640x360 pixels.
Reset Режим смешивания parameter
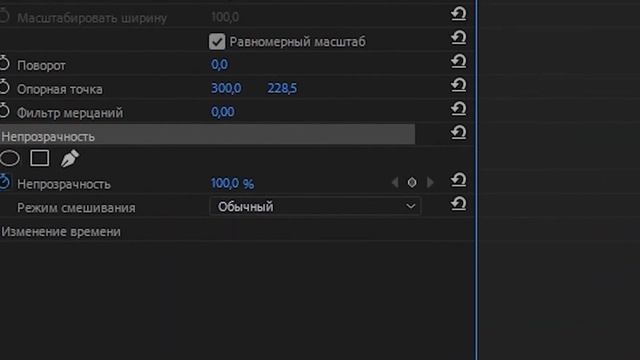(x=458, y=204)
